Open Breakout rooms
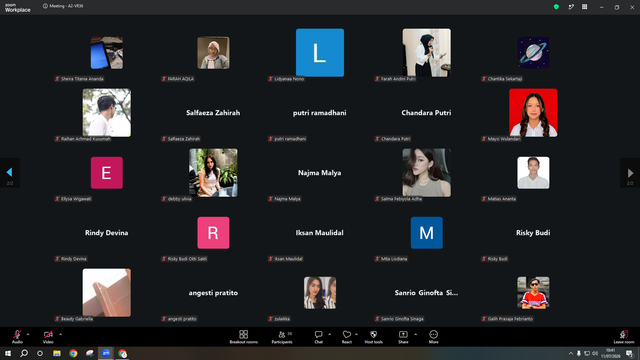 point(243,337)
